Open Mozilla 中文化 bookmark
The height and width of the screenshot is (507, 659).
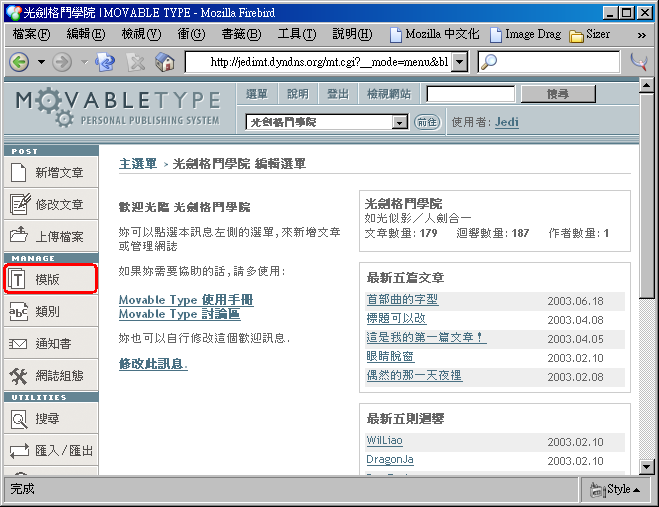(x=434, y=34)
